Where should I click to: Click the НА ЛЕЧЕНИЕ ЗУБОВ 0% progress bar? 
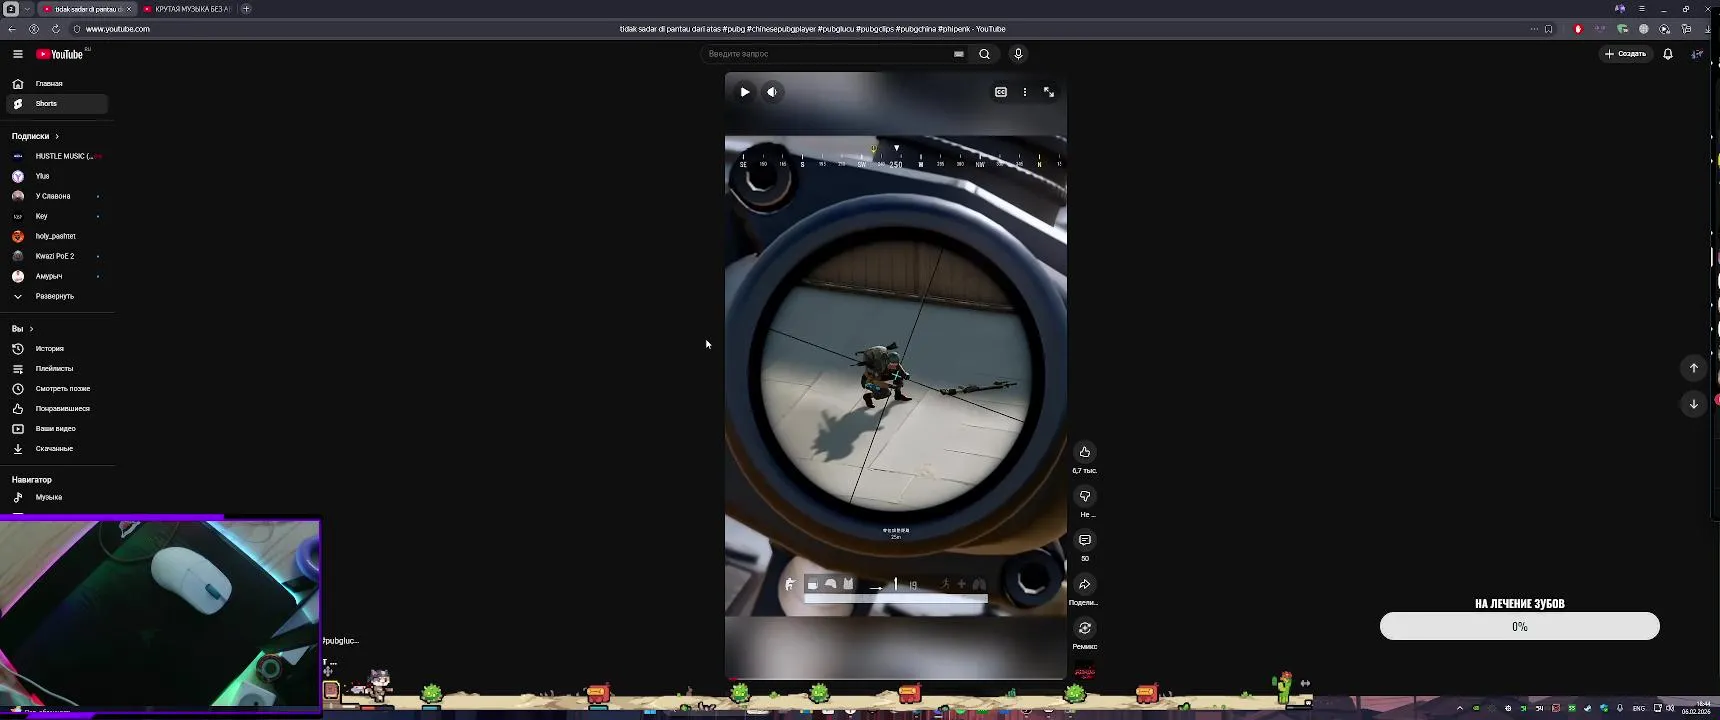coord(1520,626)
